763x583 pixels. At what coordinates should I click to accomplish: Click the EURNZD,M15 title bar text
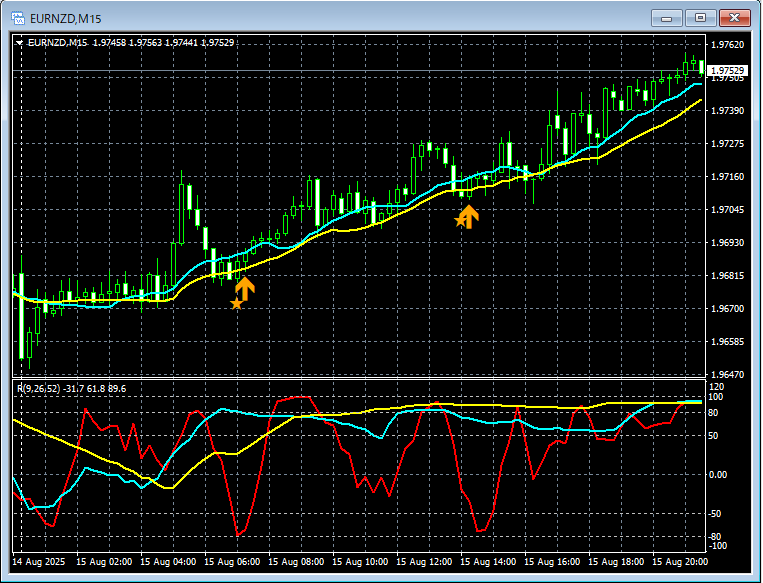tap(66, 19)
